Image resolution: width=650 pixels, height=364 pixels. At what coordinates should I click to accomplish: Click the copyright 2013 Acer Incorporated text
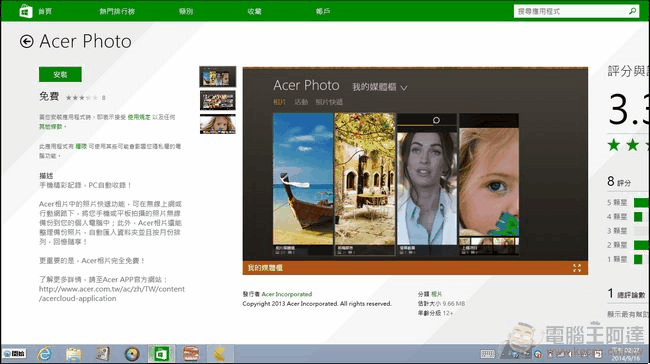(317, 304)
